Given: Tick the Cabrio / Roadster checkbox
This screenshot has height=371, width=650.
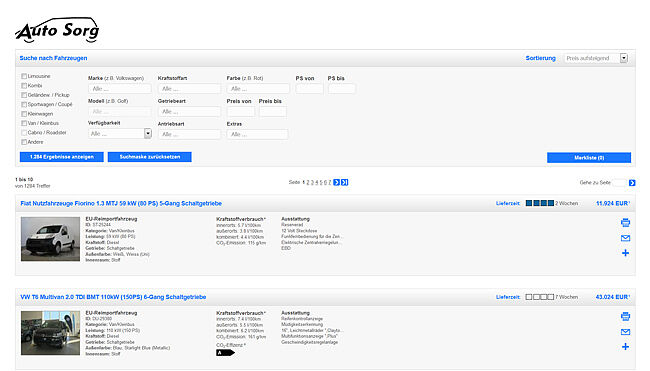Looking at the screenshot, I should coord(24,133).
